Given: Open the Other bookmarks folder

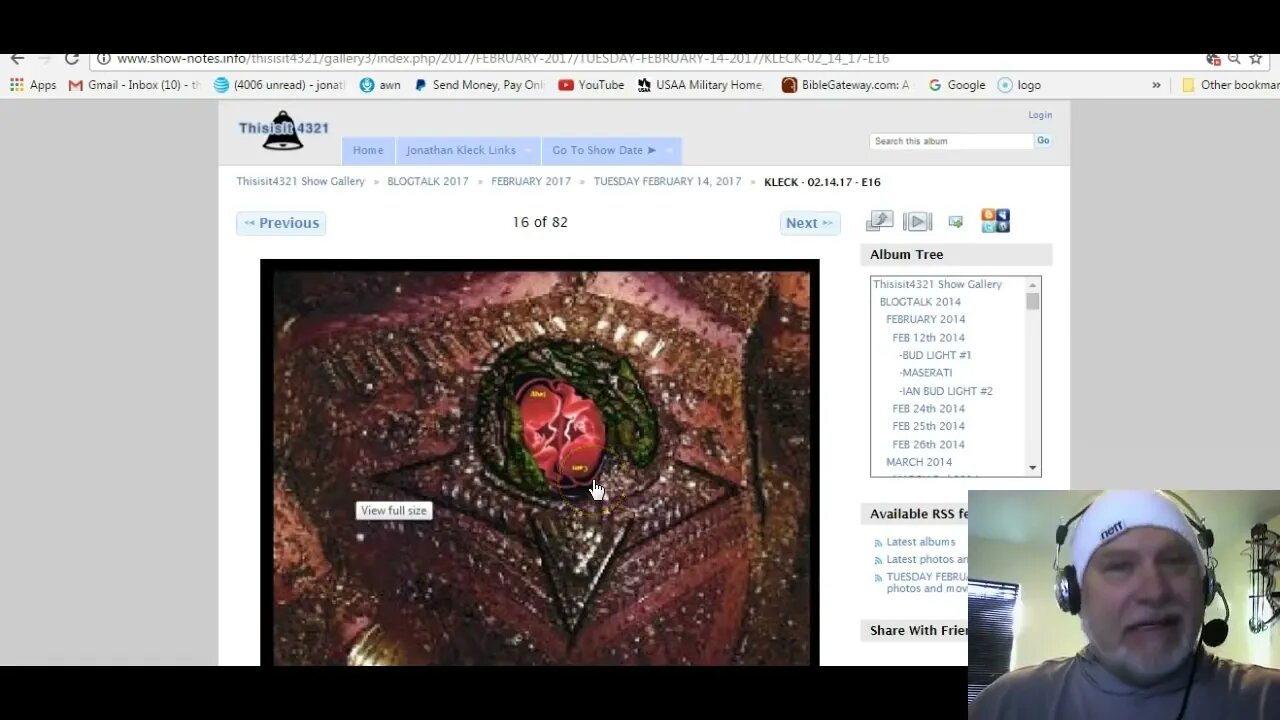Looking at the screenshot, I should coord(1229,85).
